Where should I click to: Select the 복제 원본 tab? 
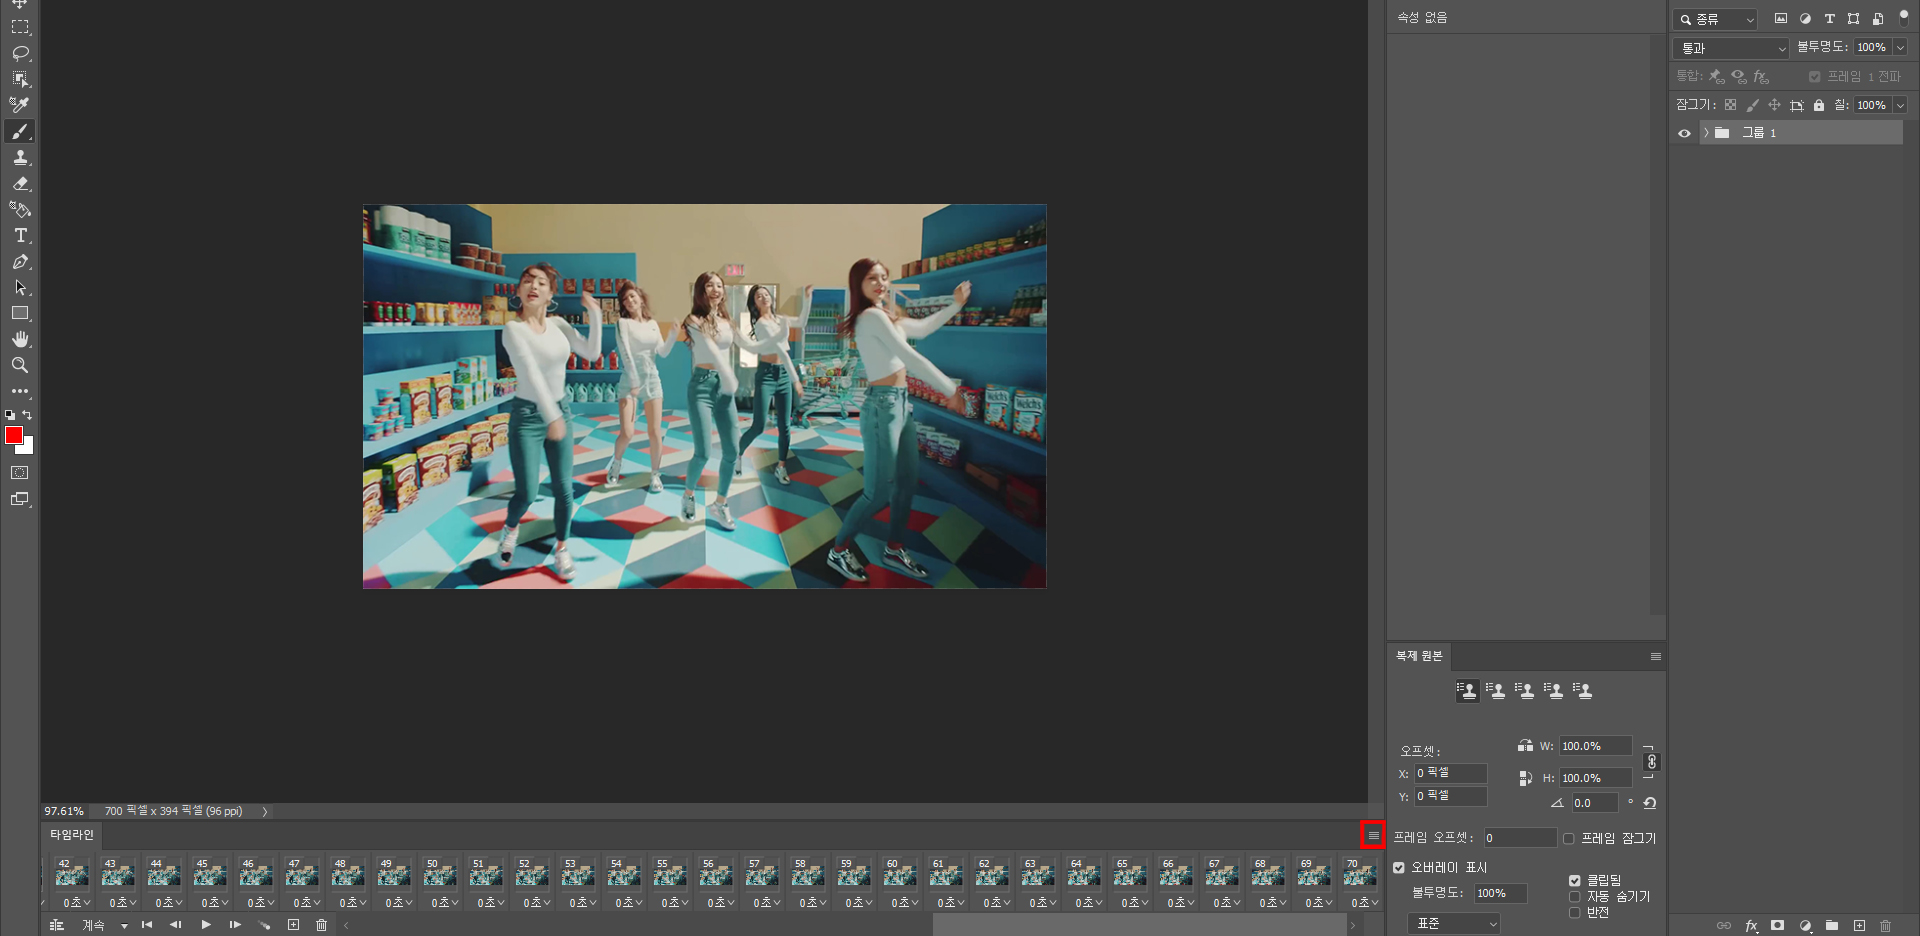pyautogui.click(x=1419, y=656)
